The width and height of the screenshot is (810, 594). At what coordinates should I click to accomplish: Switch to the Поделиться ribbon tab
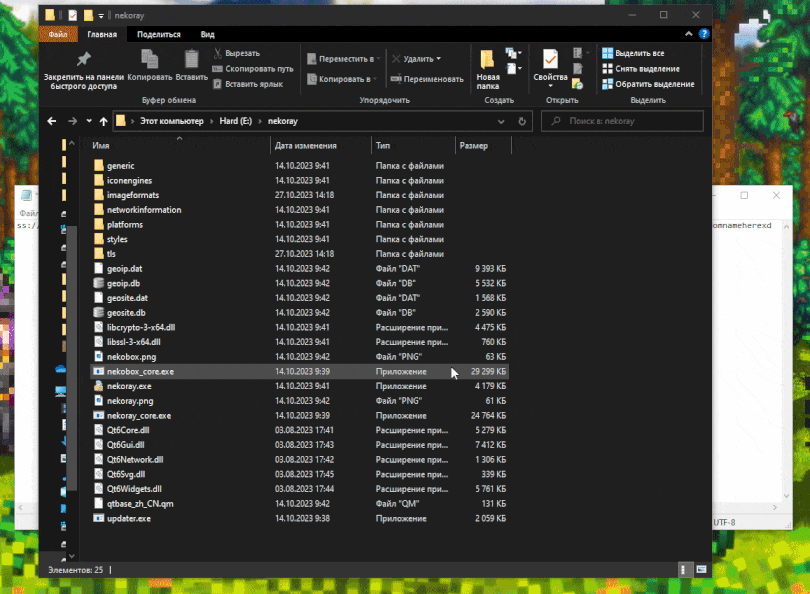159,34
